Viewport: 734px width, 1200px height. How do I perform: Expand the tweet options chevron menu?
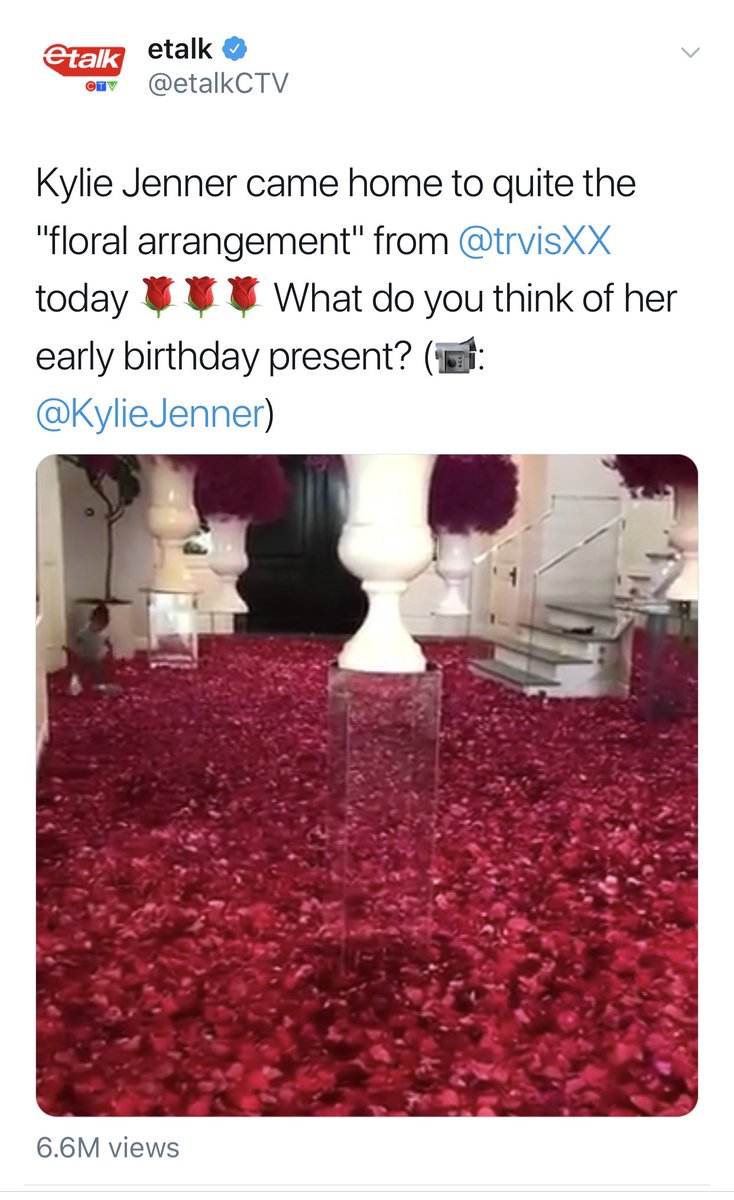[x=690, y=51]
